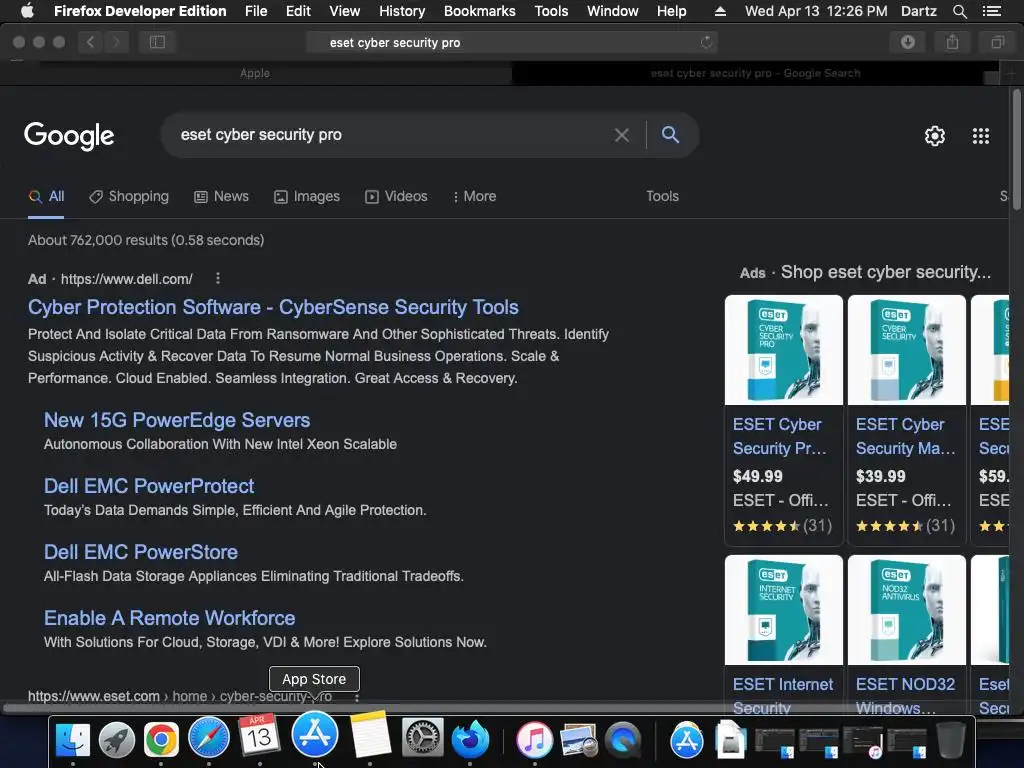
Task: Click the browser forward arrow
Action: 116,42
